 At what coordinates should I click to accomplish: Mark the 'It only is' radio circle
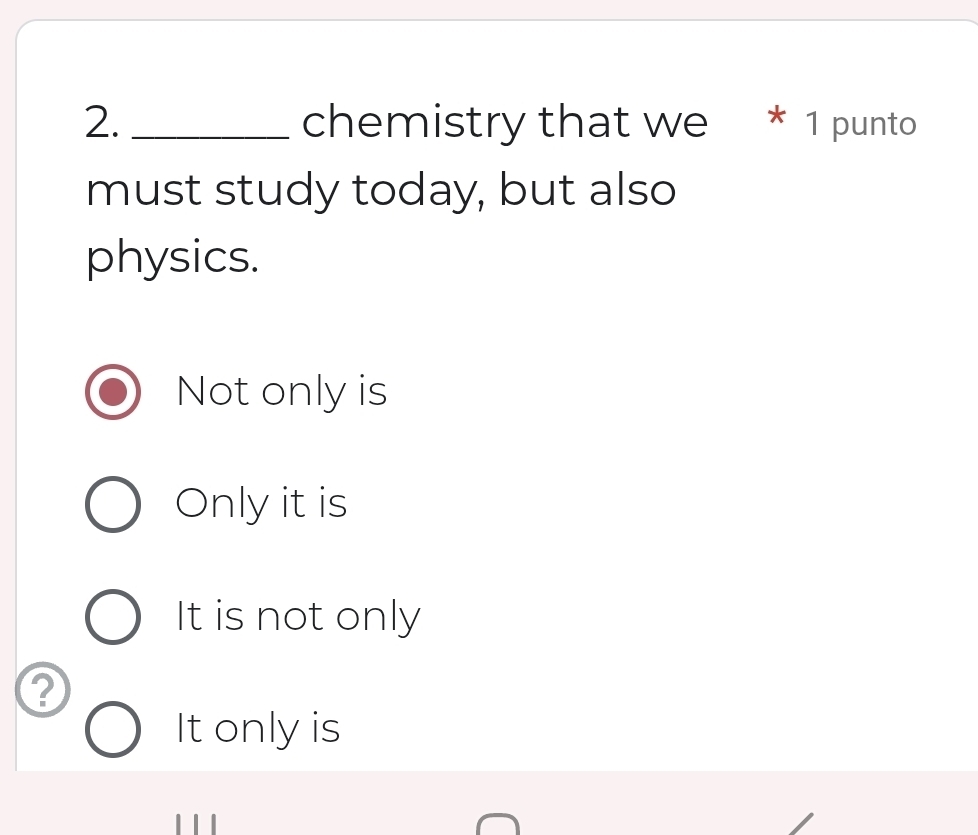113,729
